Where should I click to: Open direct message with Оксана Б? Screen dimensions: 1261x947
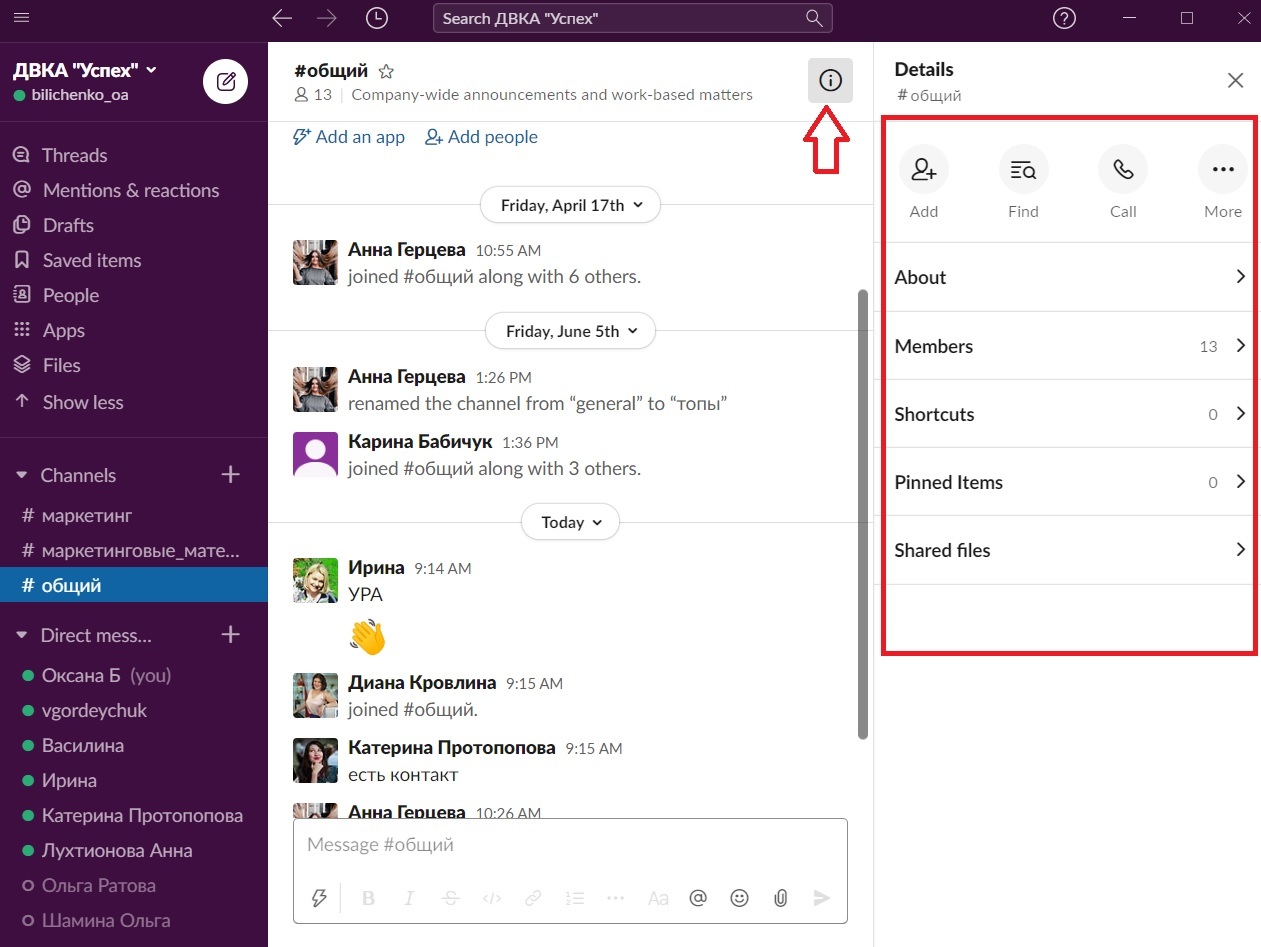[134, 675]
